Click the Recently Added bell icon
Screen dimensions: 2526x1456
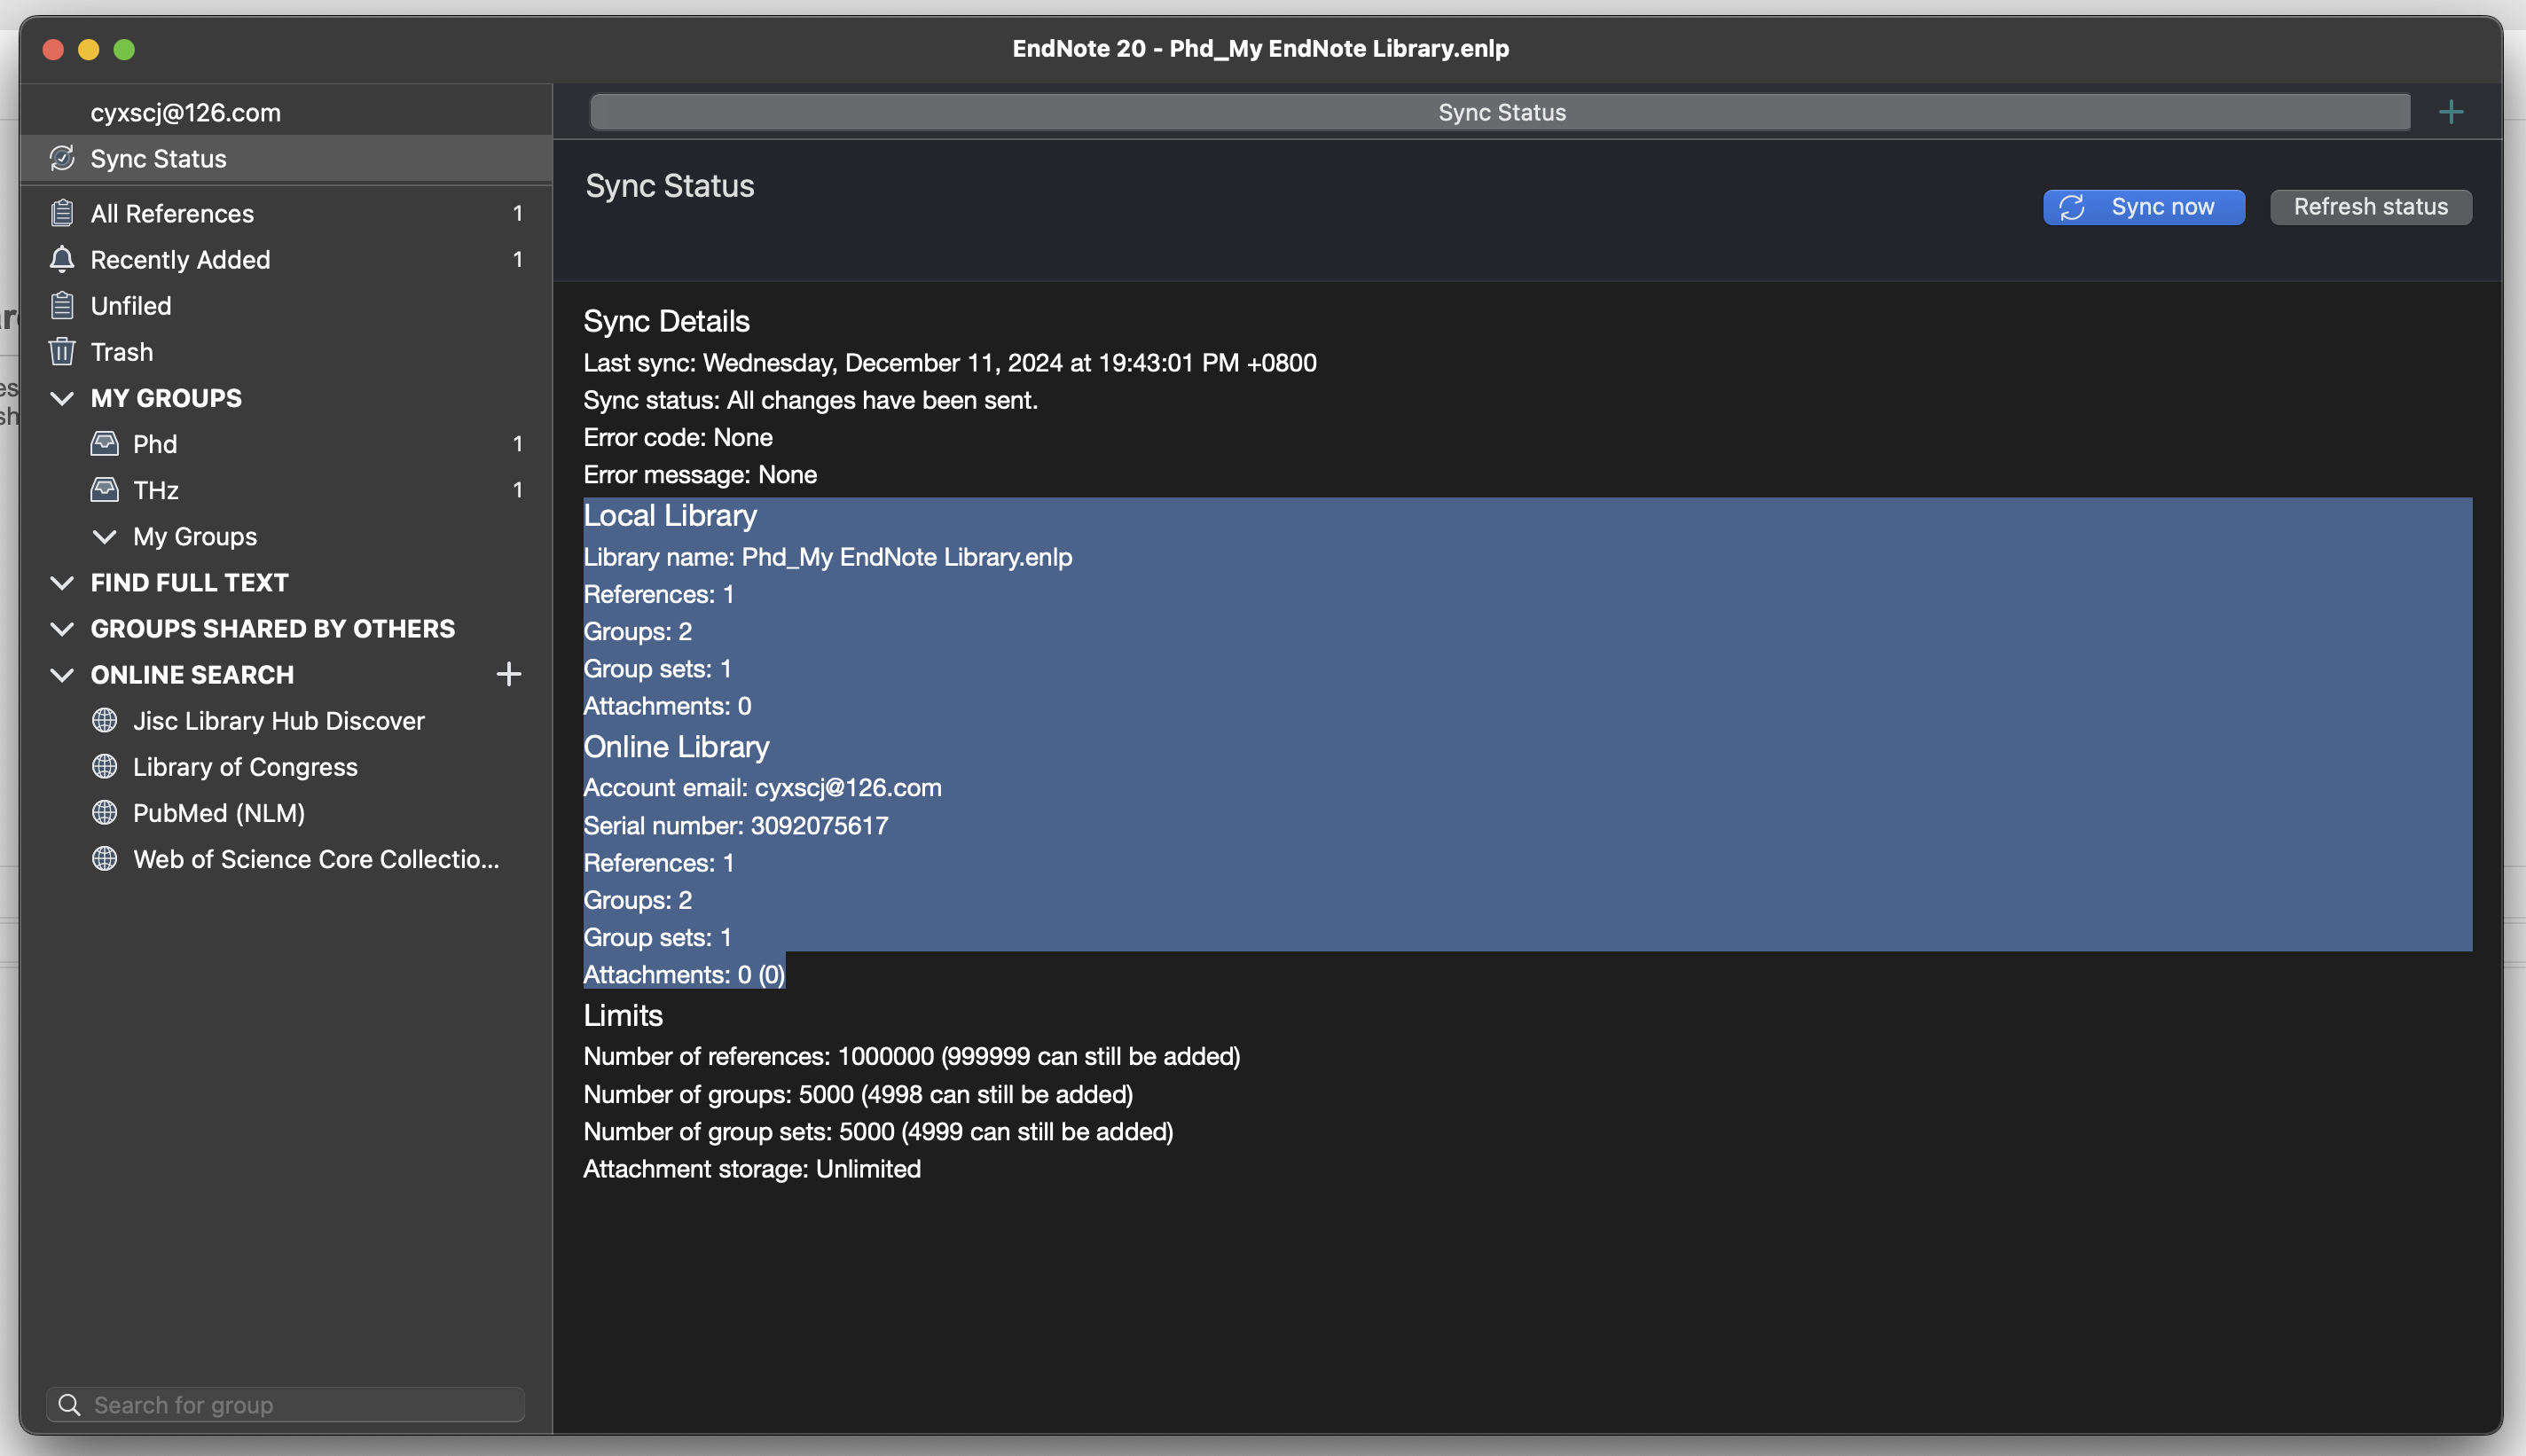[62, 259]
